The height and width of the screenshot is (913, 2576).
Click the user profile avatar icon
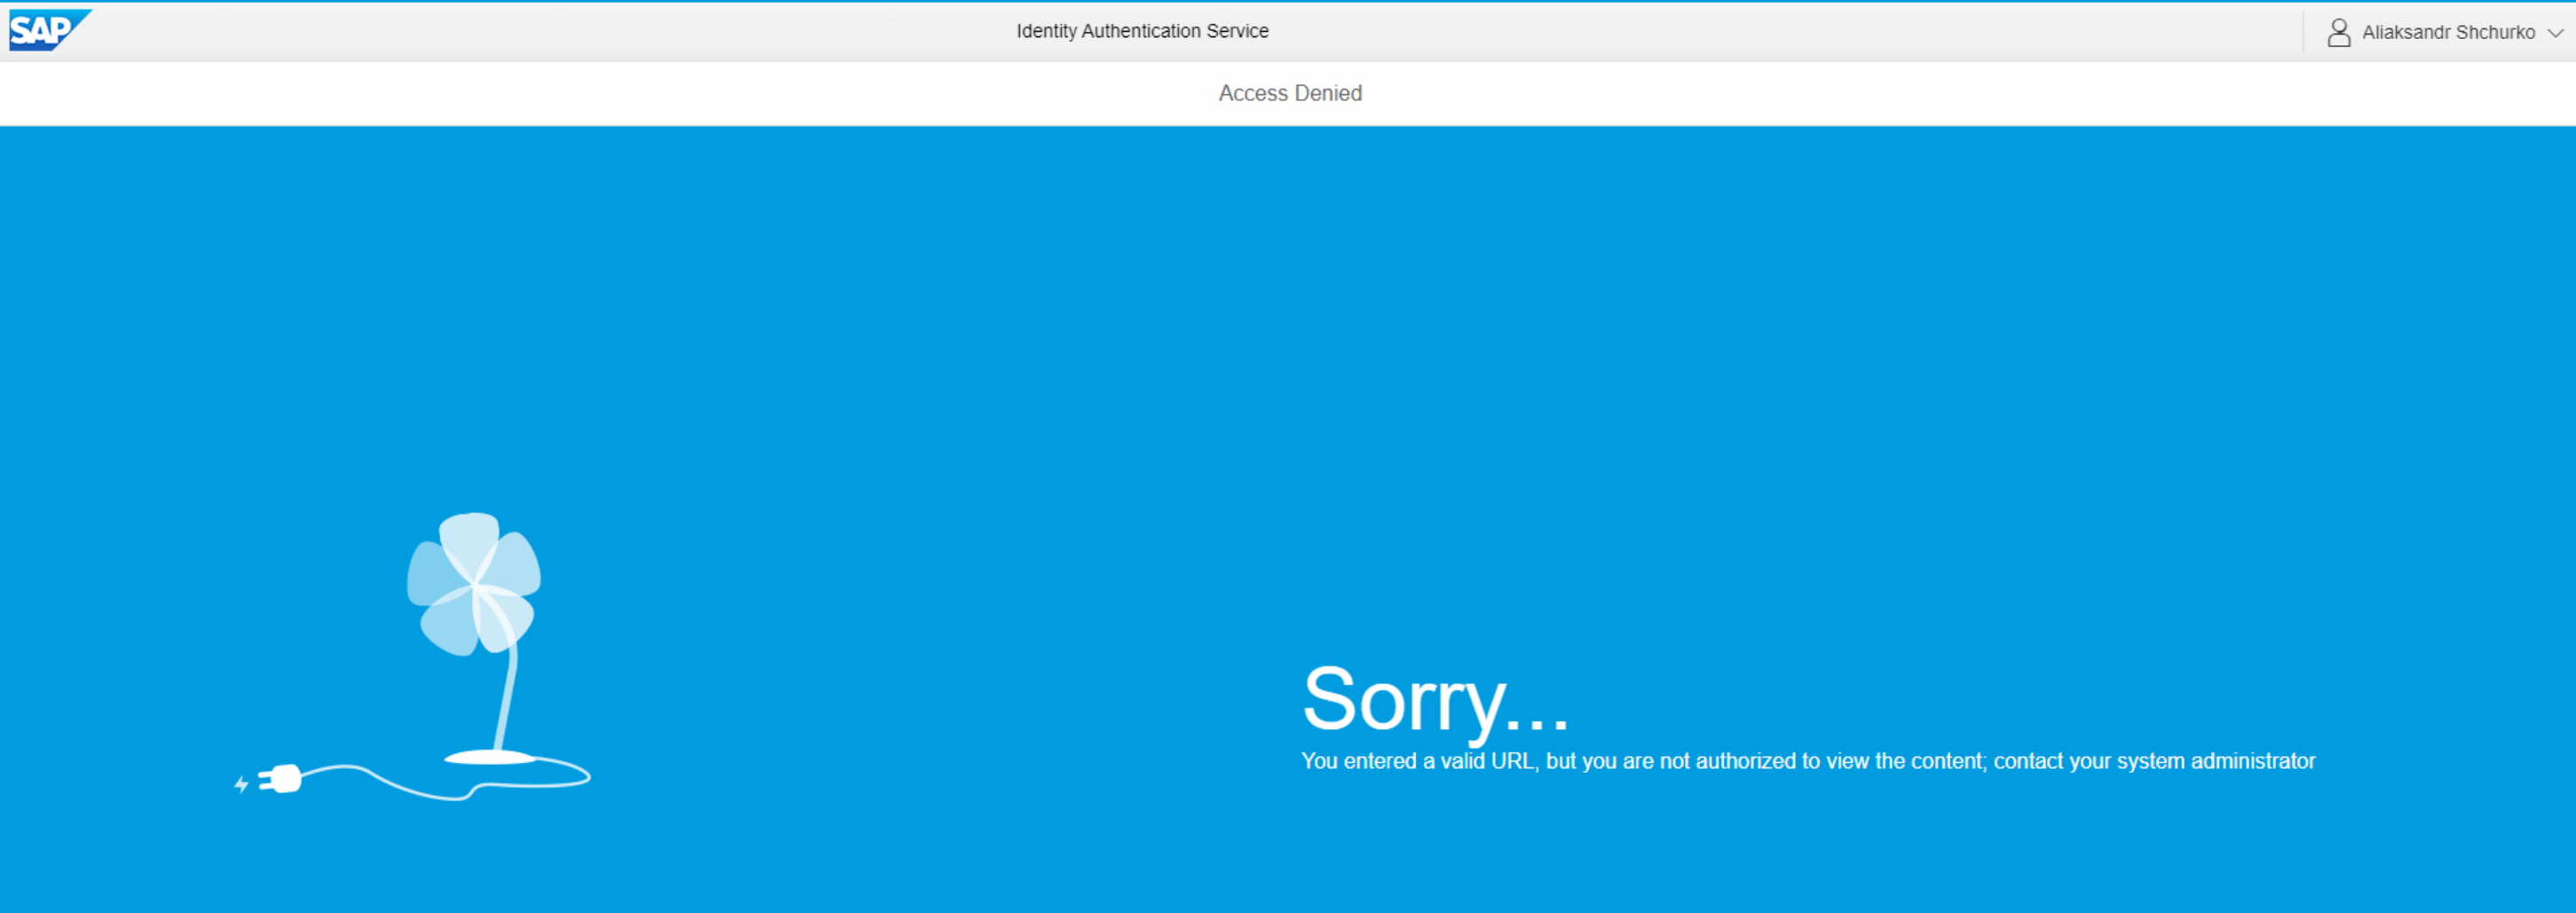tap(2338, 32)
